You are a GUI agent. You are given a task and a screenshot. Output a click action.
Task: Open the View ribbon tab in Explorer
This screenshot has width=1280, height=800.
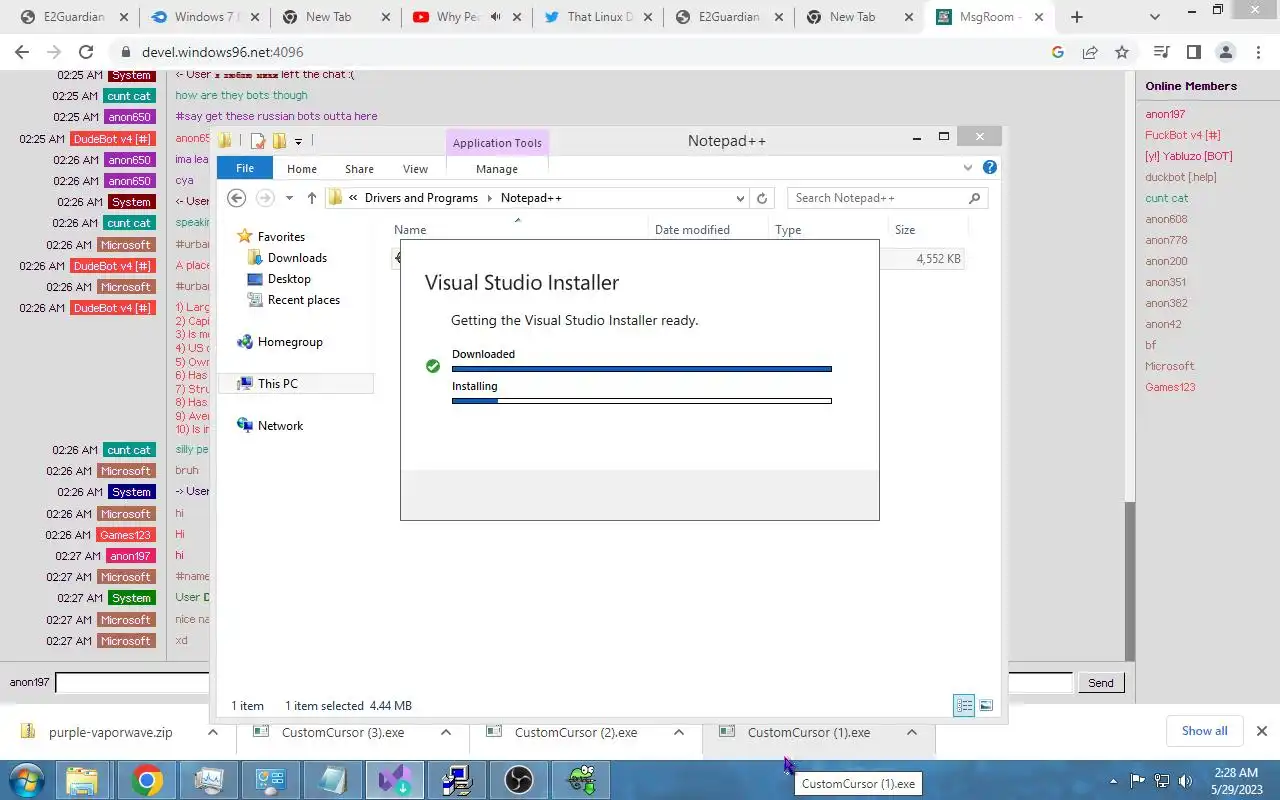(415, 169)
